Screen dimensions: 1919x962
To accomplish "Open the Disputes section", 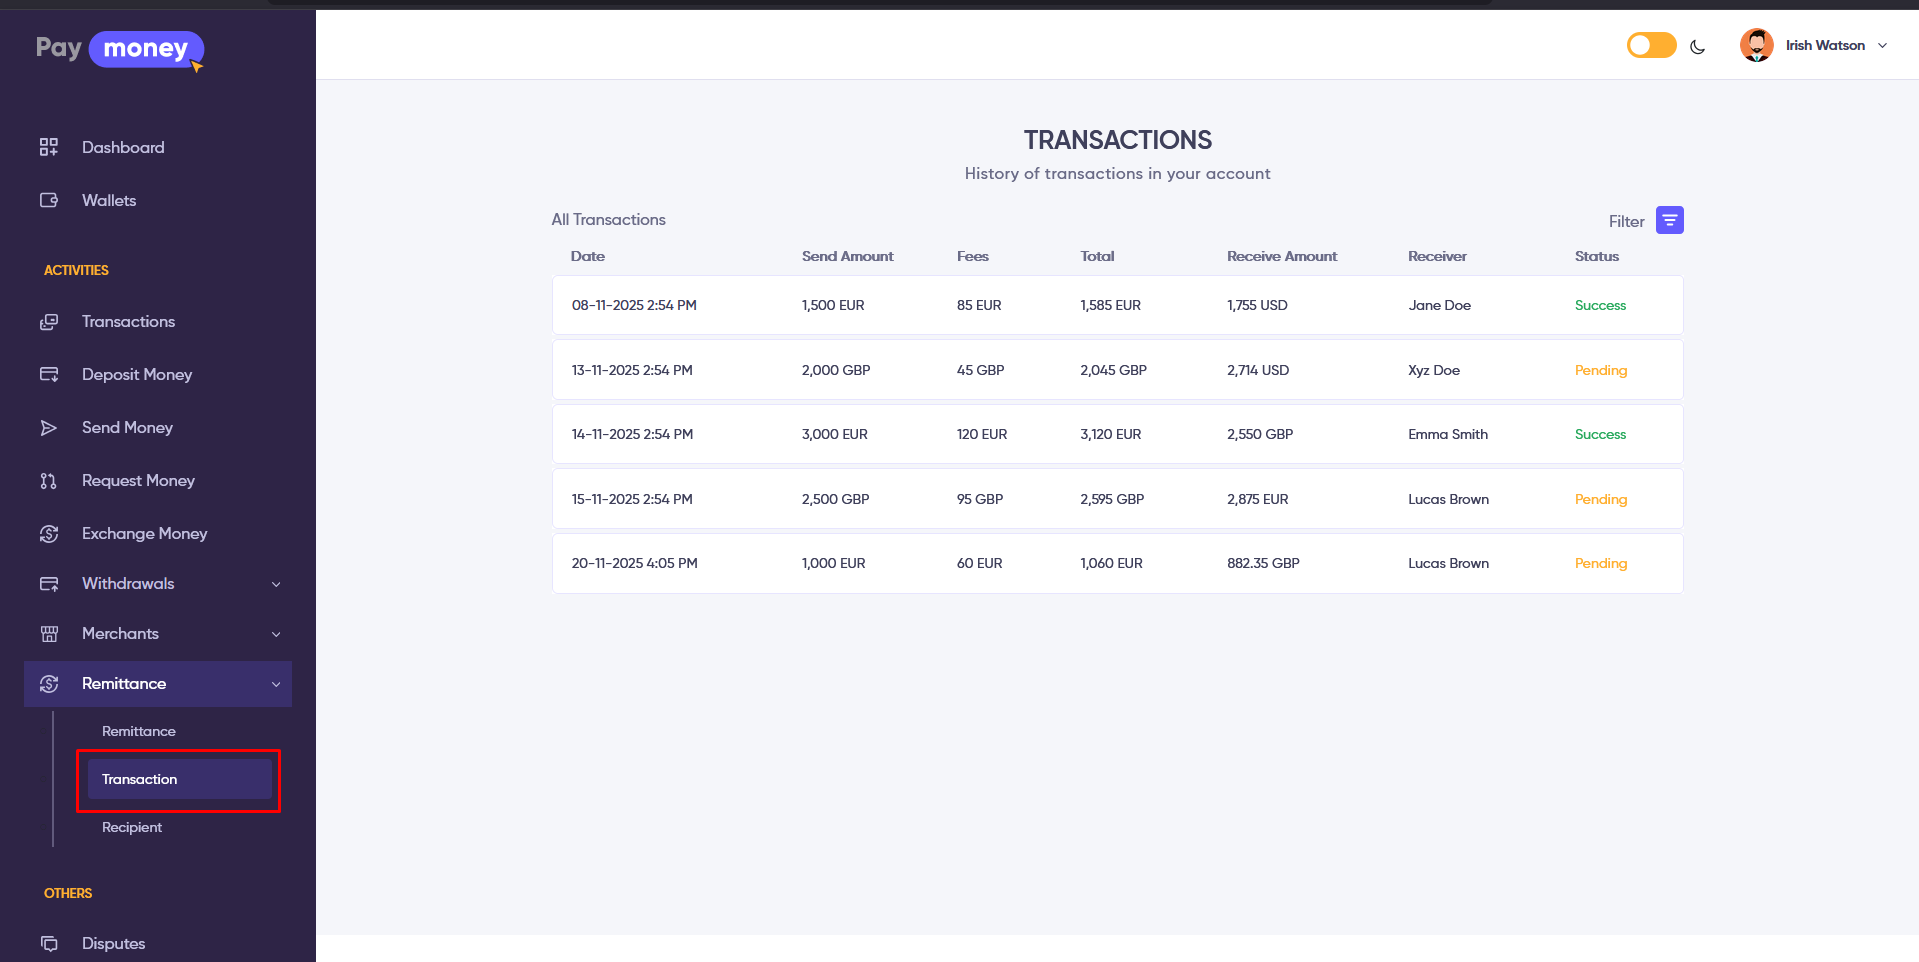I will [x=113, y=943].
